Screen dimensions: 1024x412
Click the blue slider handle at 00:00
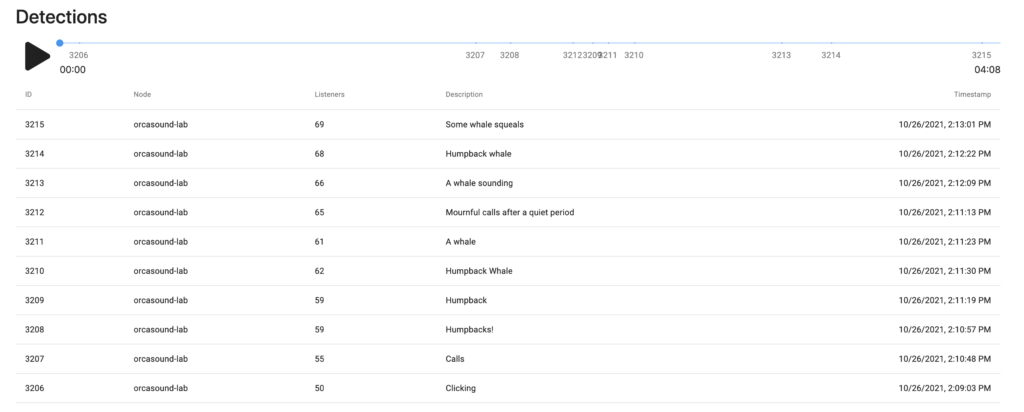tap(59, 43)
